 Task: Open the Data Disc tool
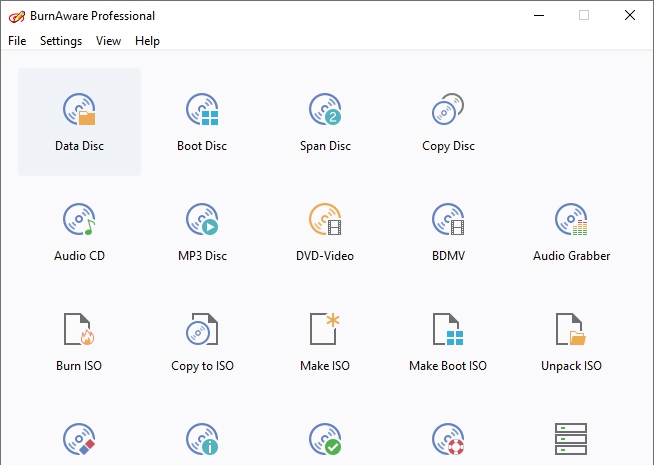point(79,122)
